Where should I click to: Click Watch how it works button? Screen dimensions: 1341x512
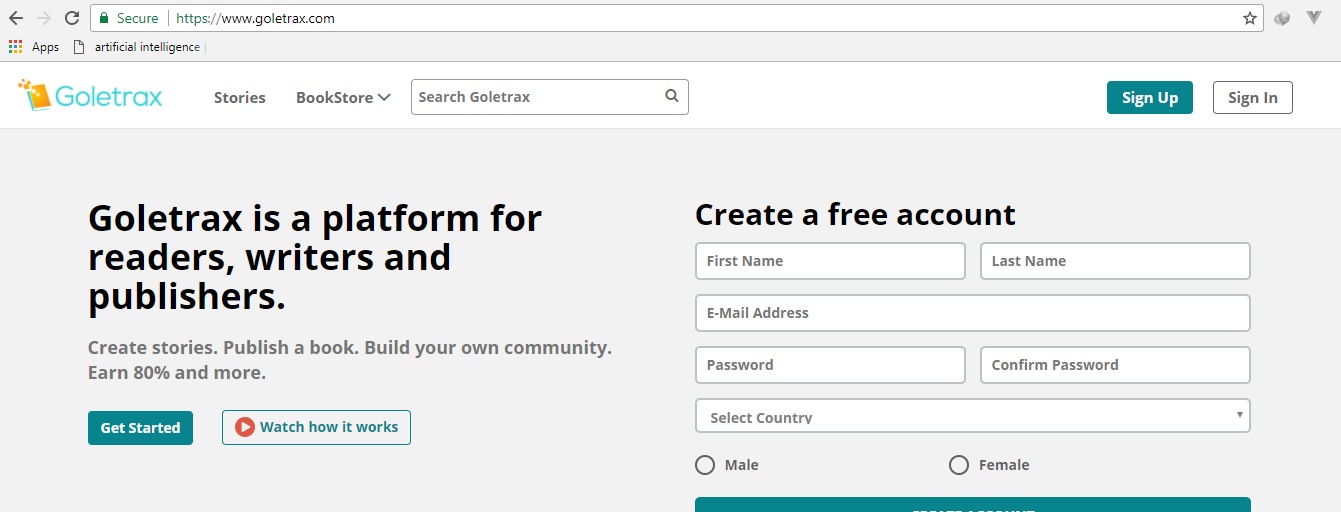point(316,427)
